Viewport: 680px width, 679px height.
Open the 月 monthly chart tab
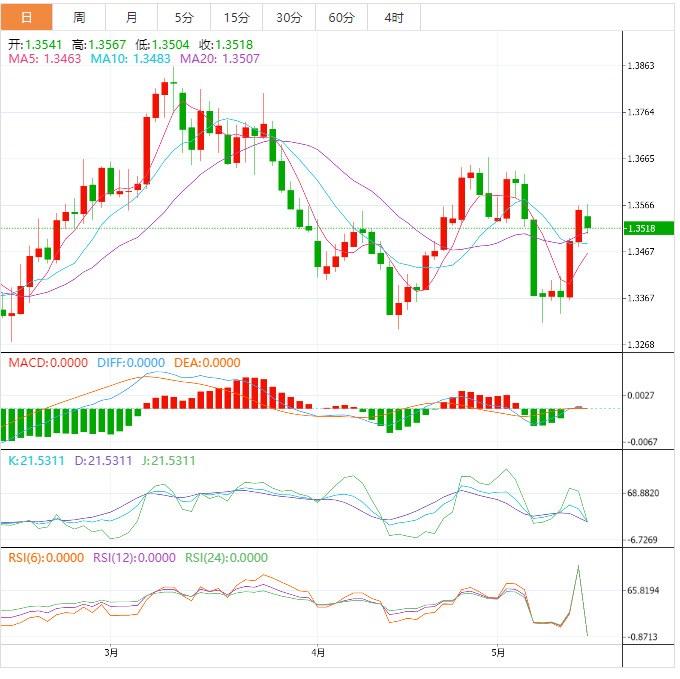pyautogui.click(x=132, y=17)
